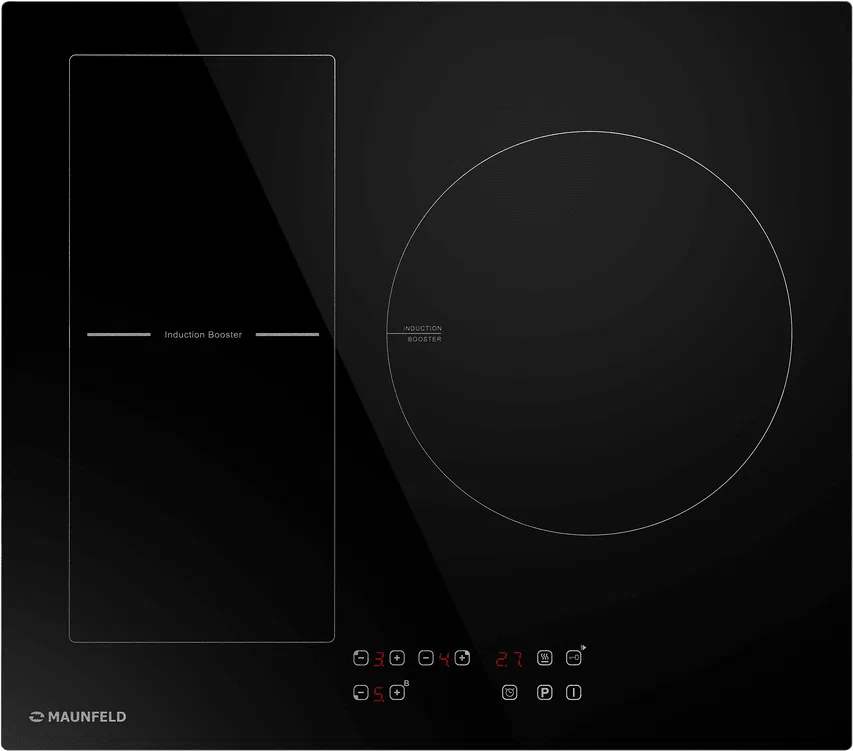Screen dimensions: 853x751
Task: Tap the red power level digit 4
Action: (x=444, y=659)
